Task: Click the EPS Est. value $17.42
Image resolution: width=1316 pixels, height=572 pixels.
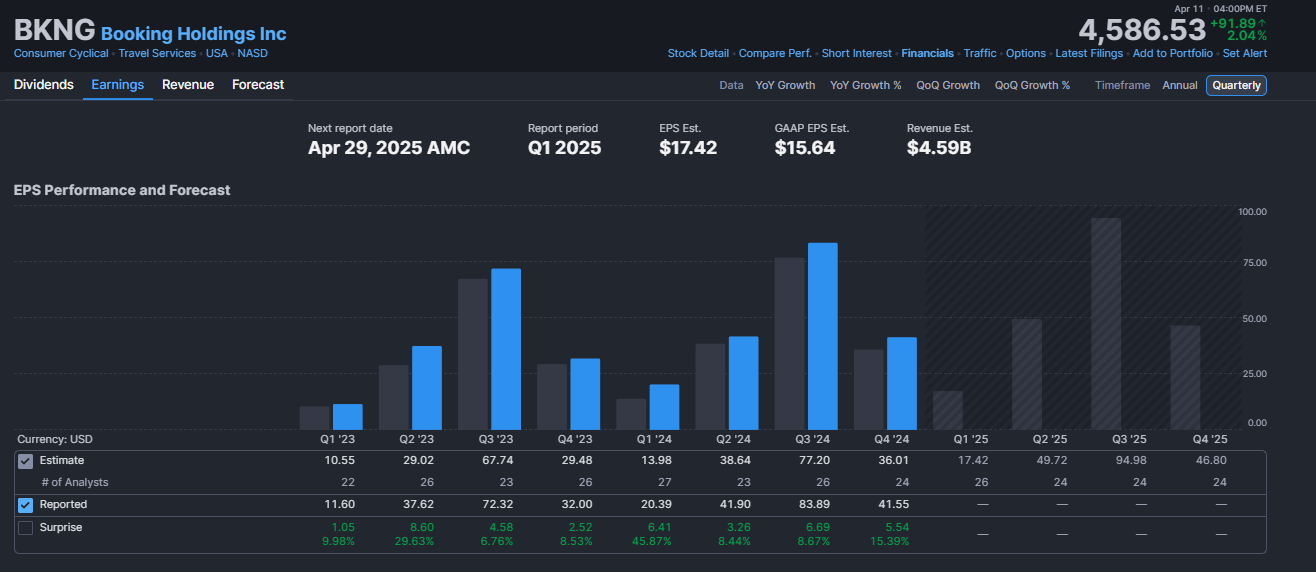Action: pos(688,148)
